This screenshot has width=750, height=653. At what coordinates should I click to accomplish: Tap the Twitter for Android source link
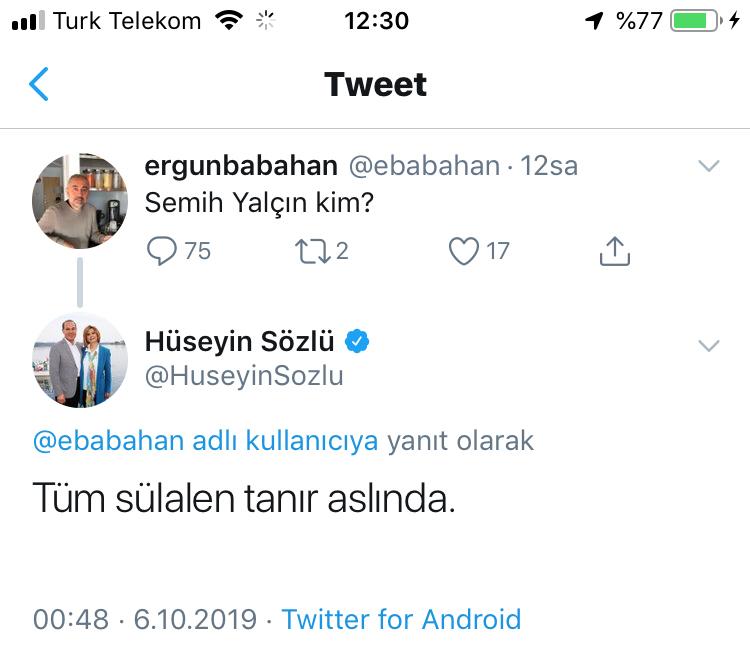401,619
